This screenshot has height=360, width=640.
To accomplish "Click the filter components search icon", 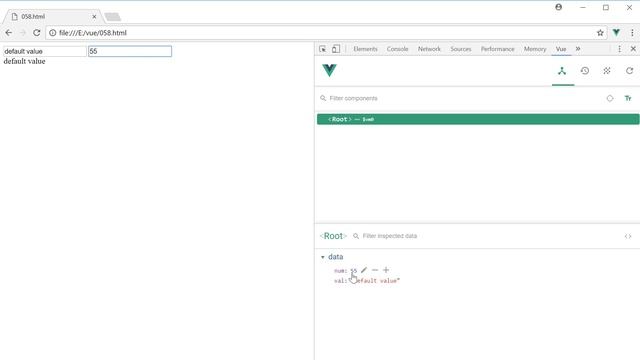I will point(323,98).
